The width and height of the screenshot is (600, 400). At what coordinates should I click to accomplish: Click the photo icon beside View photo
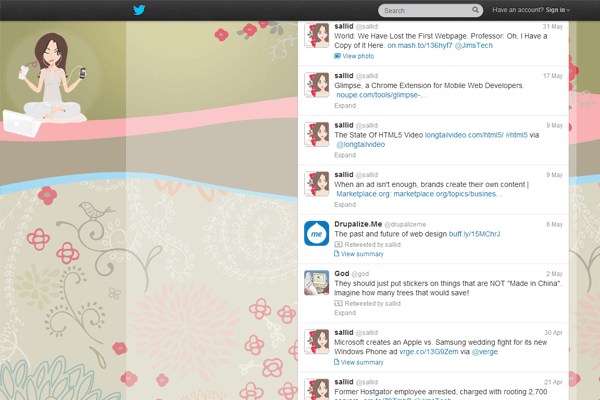coord(337,56)
